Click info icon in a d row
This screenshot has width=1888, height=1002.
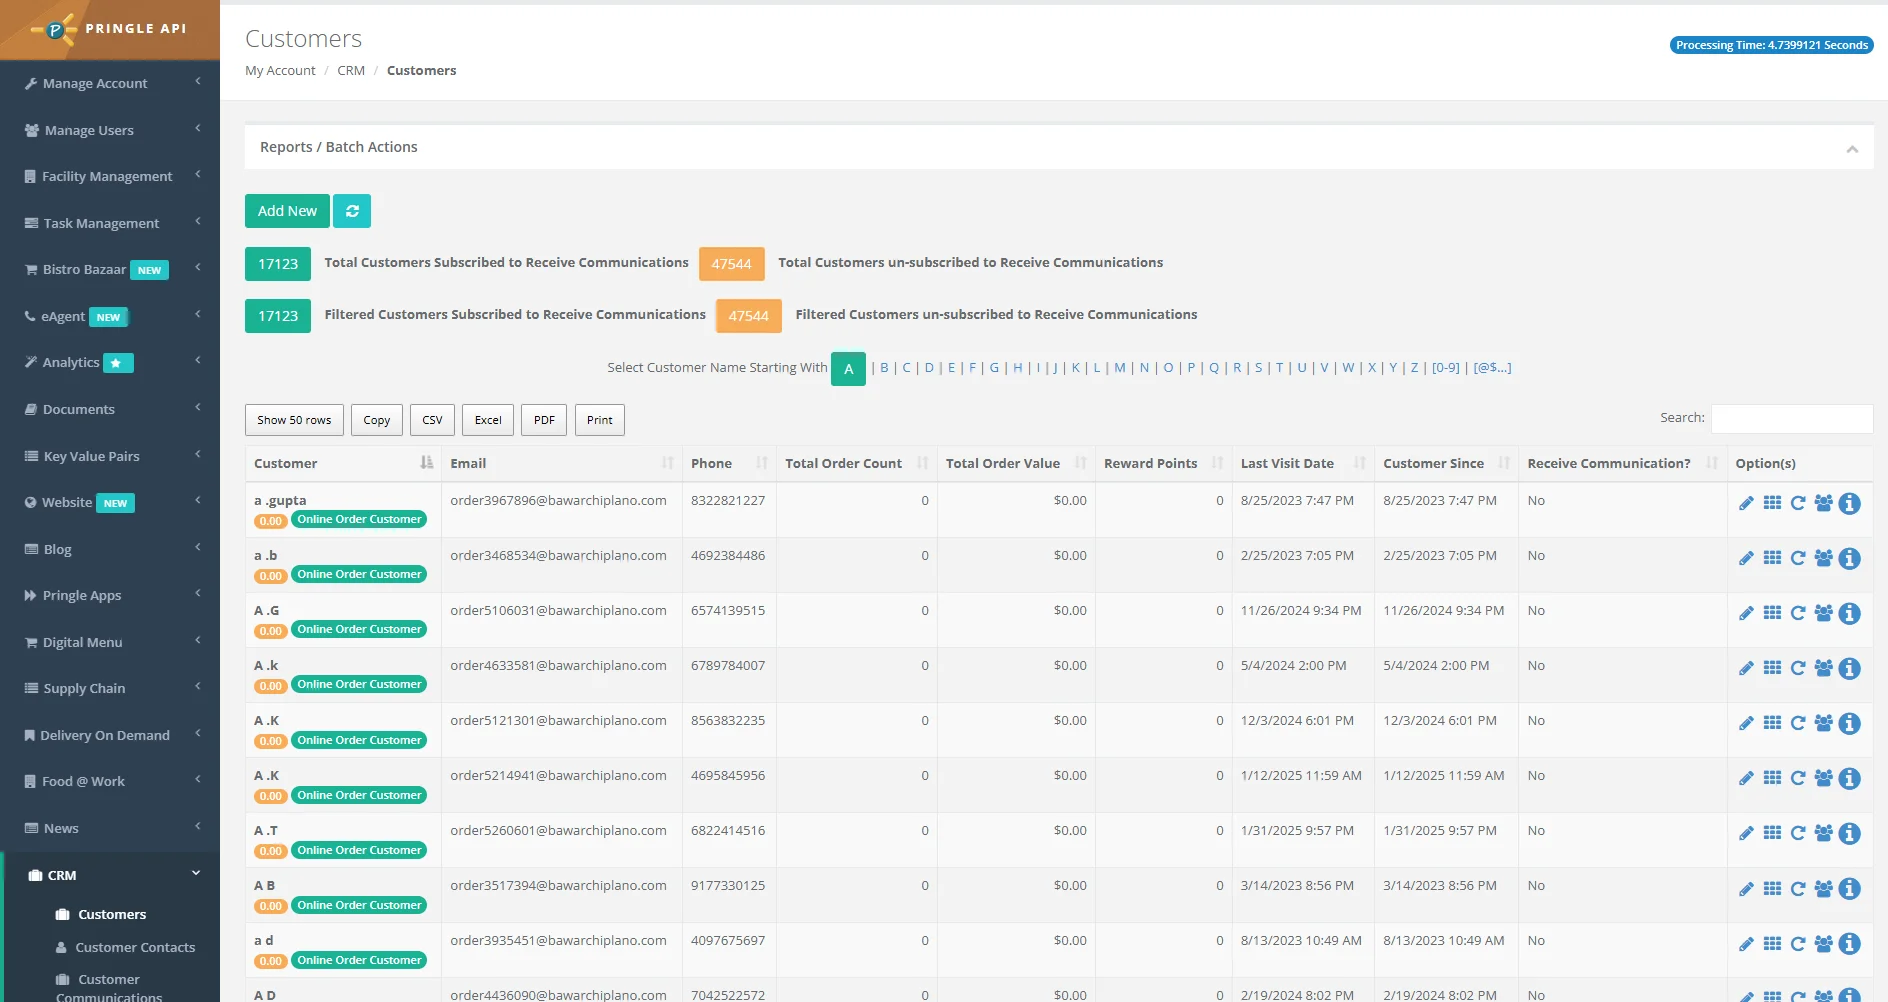click(1850, 943)
